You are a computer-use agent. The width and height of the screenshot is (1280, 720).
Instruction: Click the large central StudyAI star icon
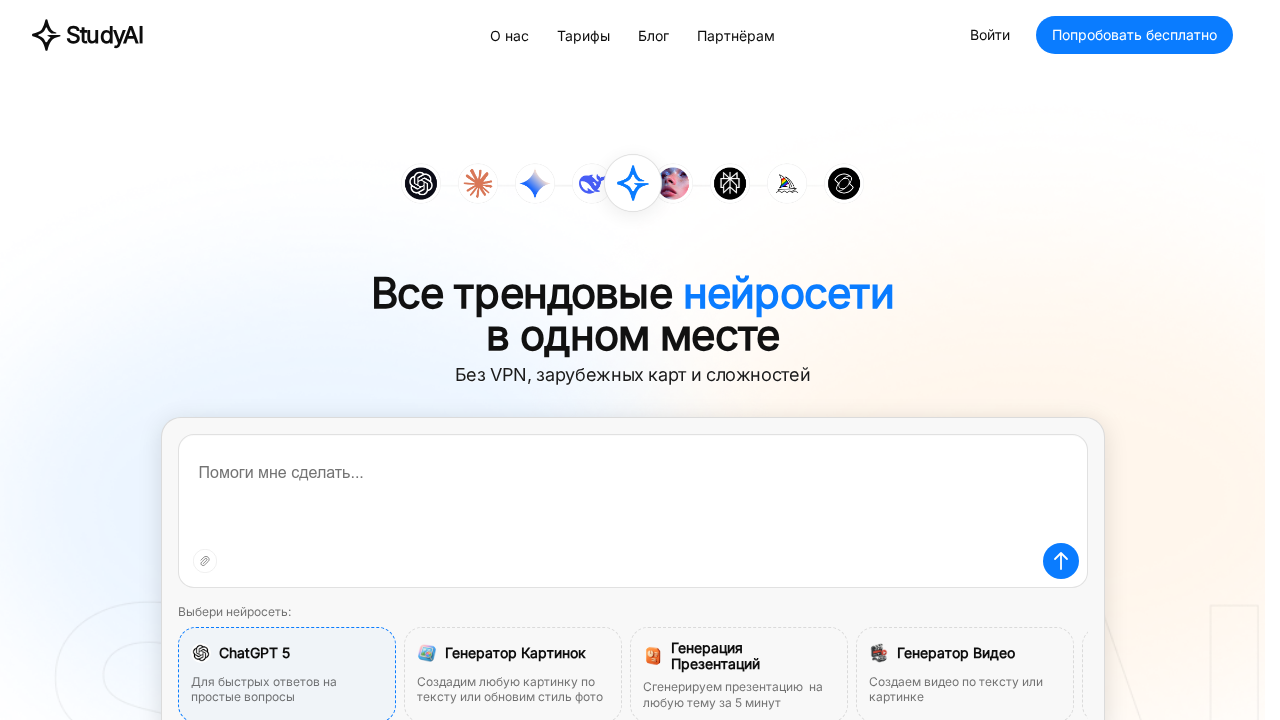[633, 183]
